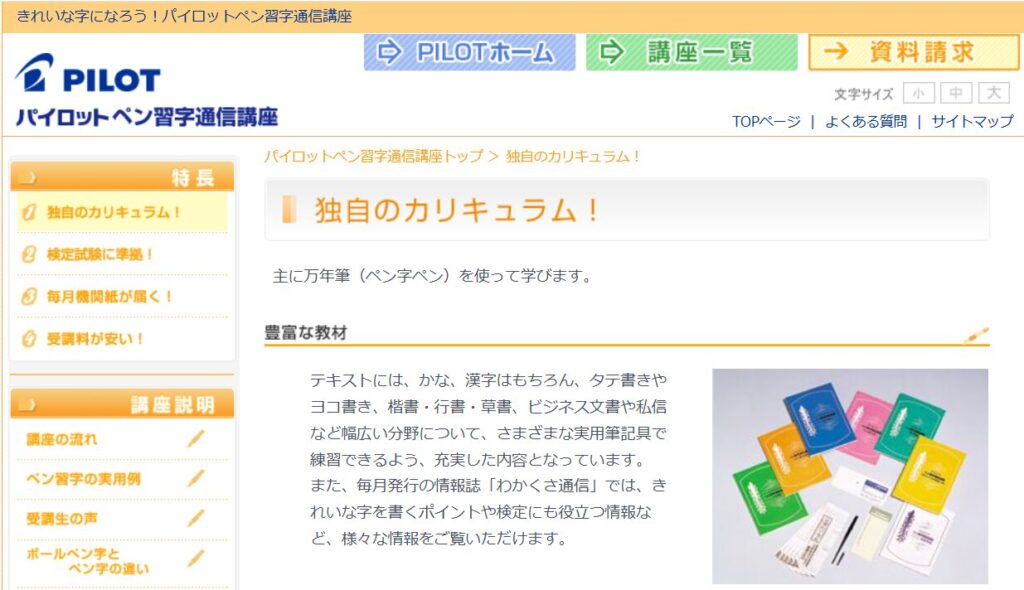
Task: Open よくある質問 link
Action: click(x=866, y=122)
